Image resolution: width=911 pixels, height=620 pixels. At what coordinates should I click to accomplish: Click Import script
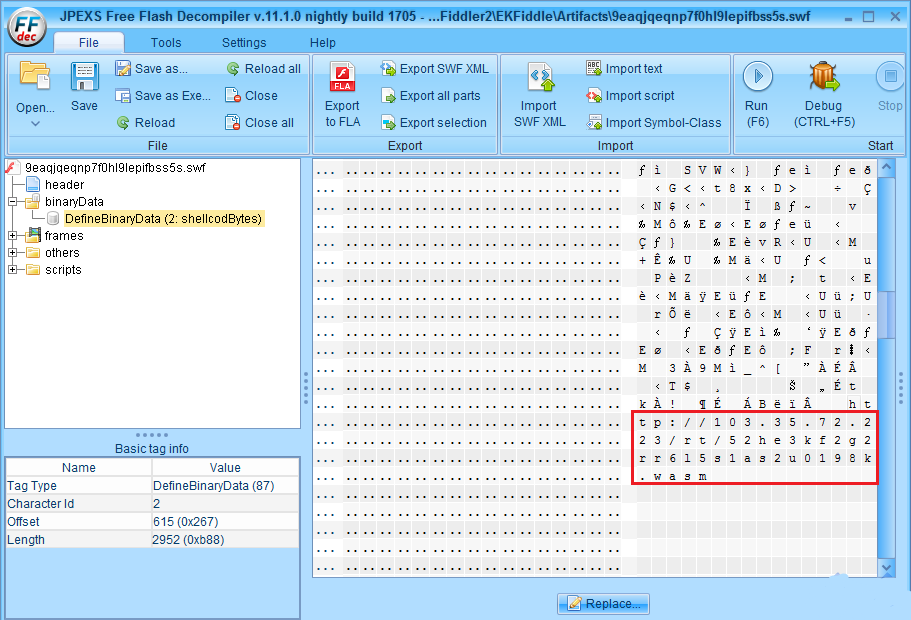(630, 96)
